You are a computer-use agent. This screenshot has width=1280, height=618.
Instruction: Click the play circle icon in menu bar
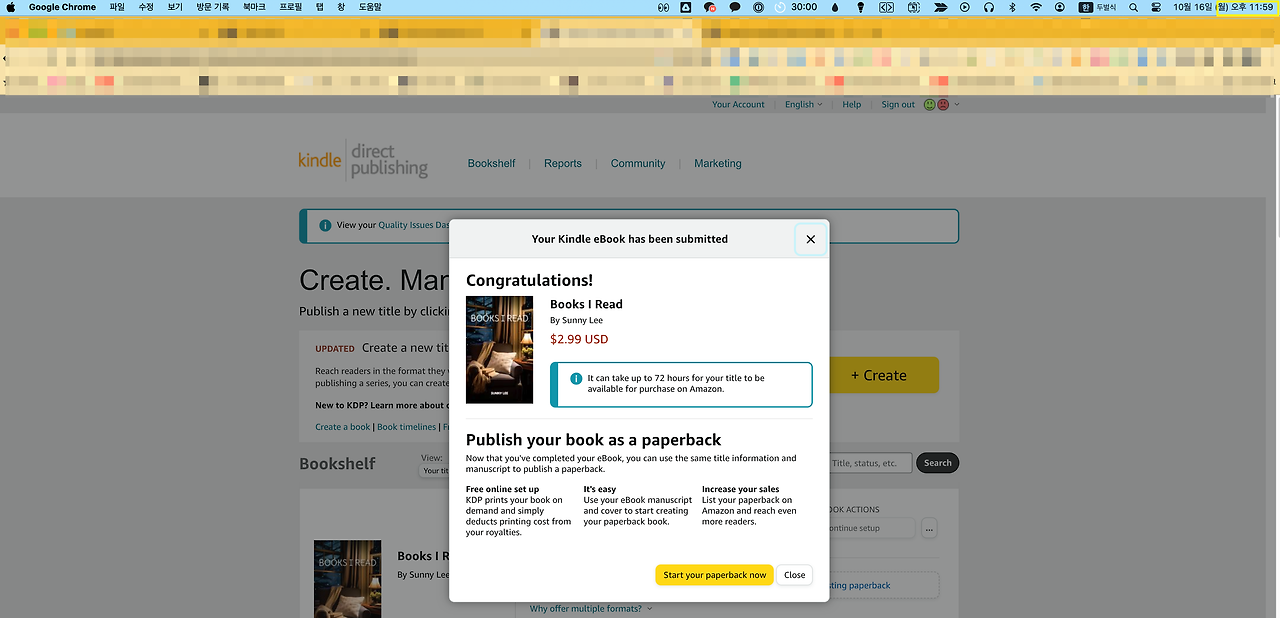(x=965, y=7)
